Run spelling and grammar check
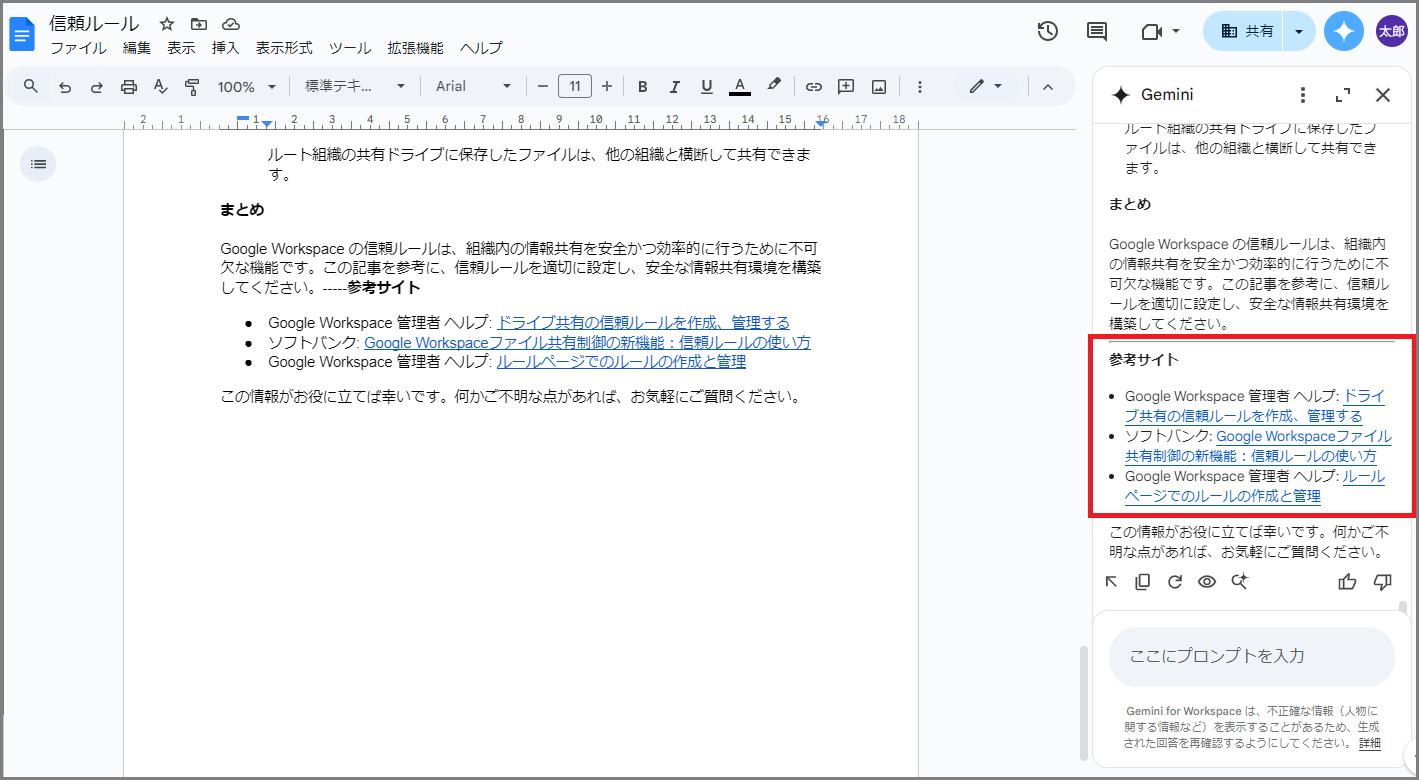This screenshot has height=780, width=1419. (x=161, y=87)
